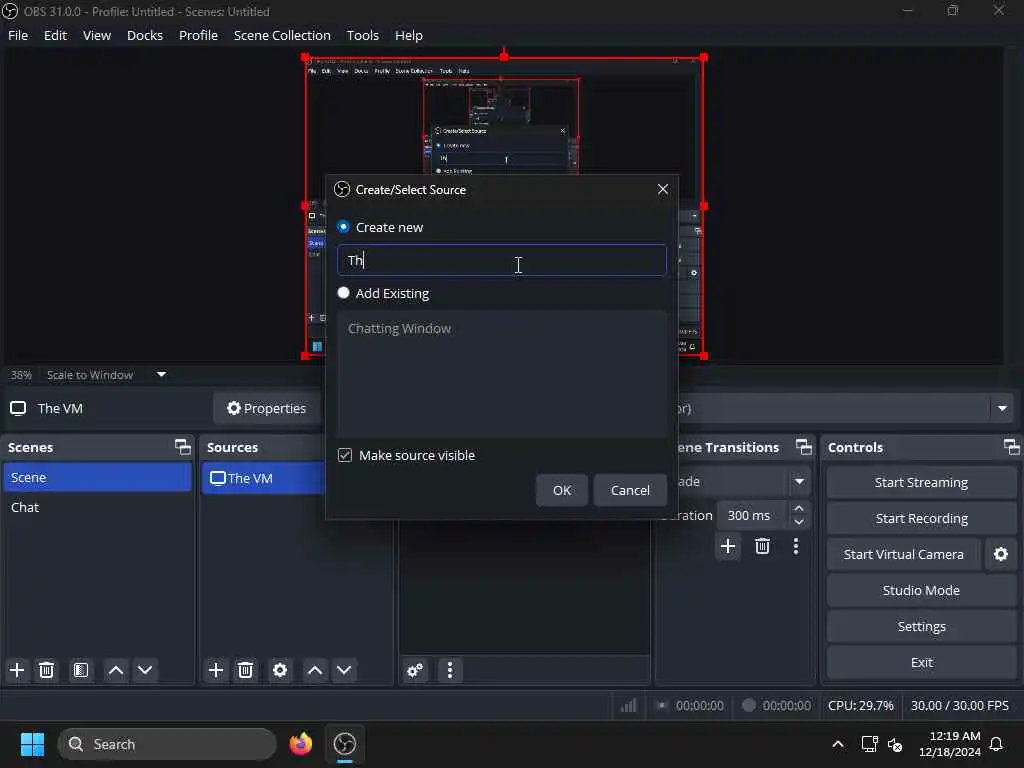Close the Create/Select Source dialog
Screen dimensions: 1024x768
663,189
